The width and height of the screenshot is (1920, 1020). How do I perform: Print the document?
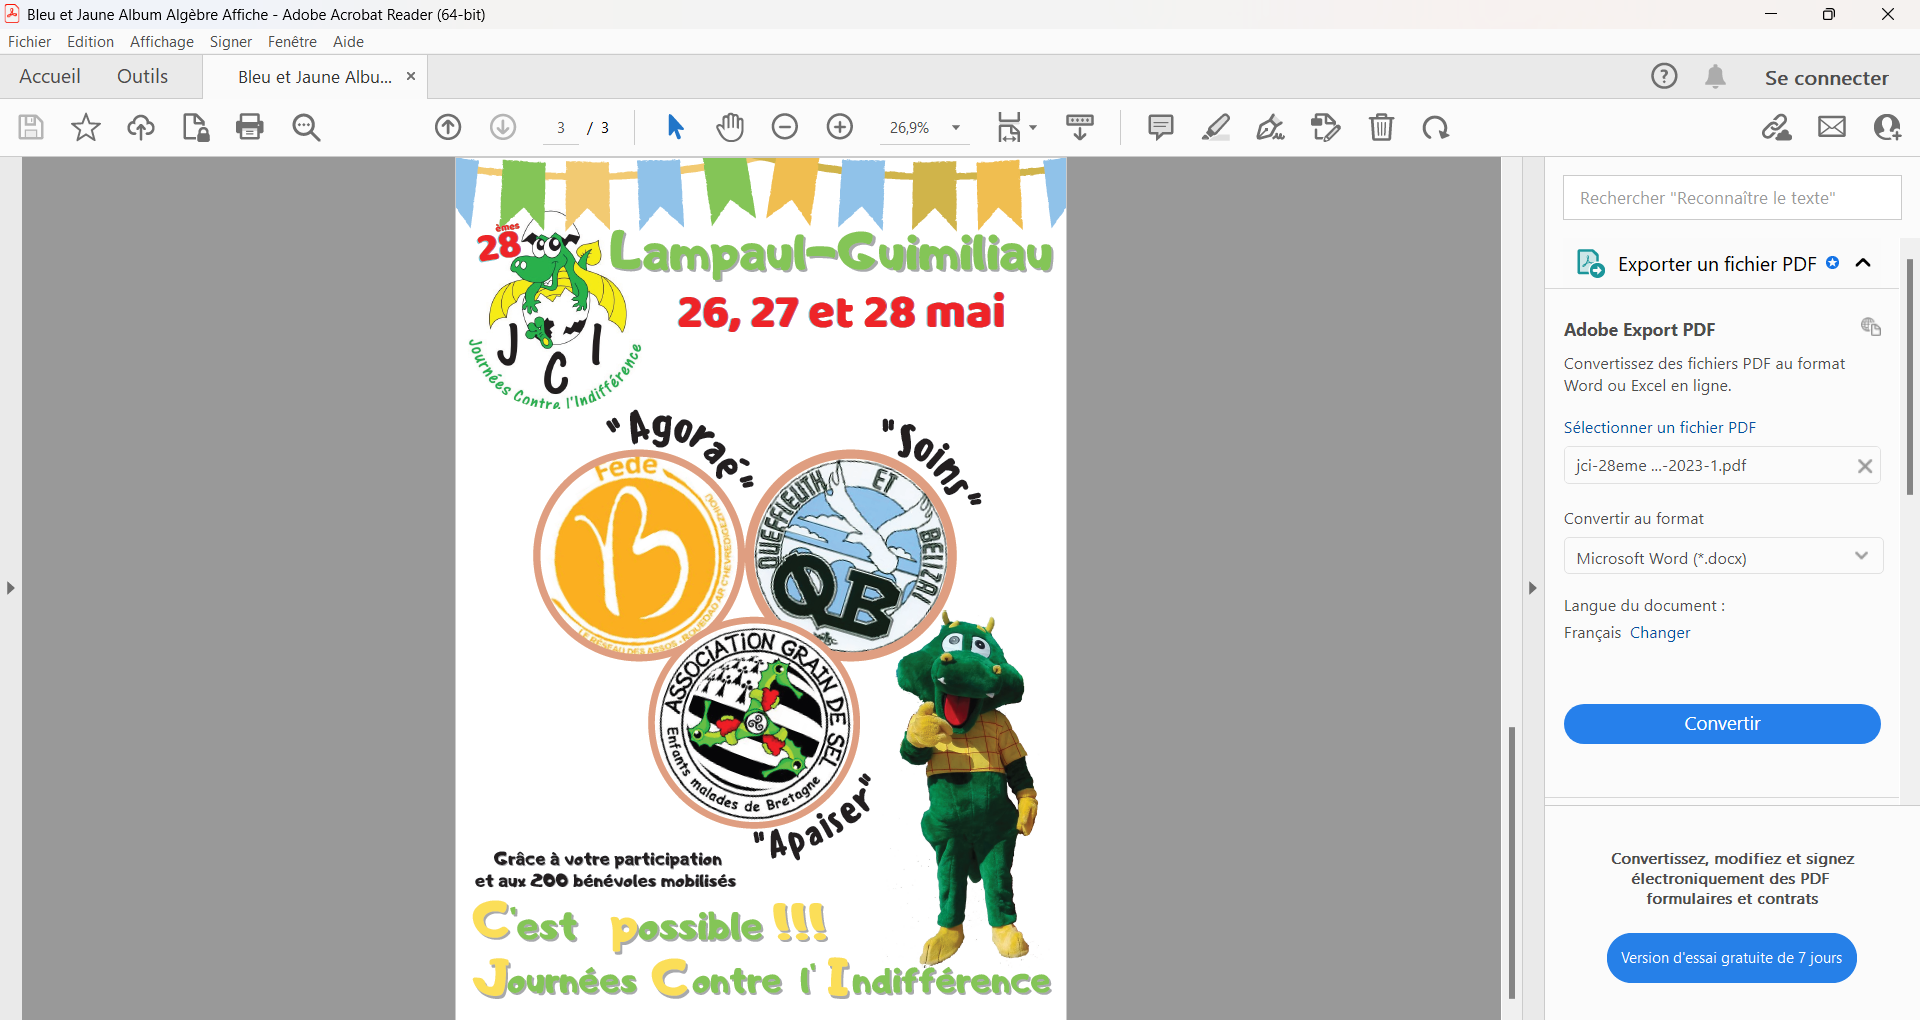point(250,127)
